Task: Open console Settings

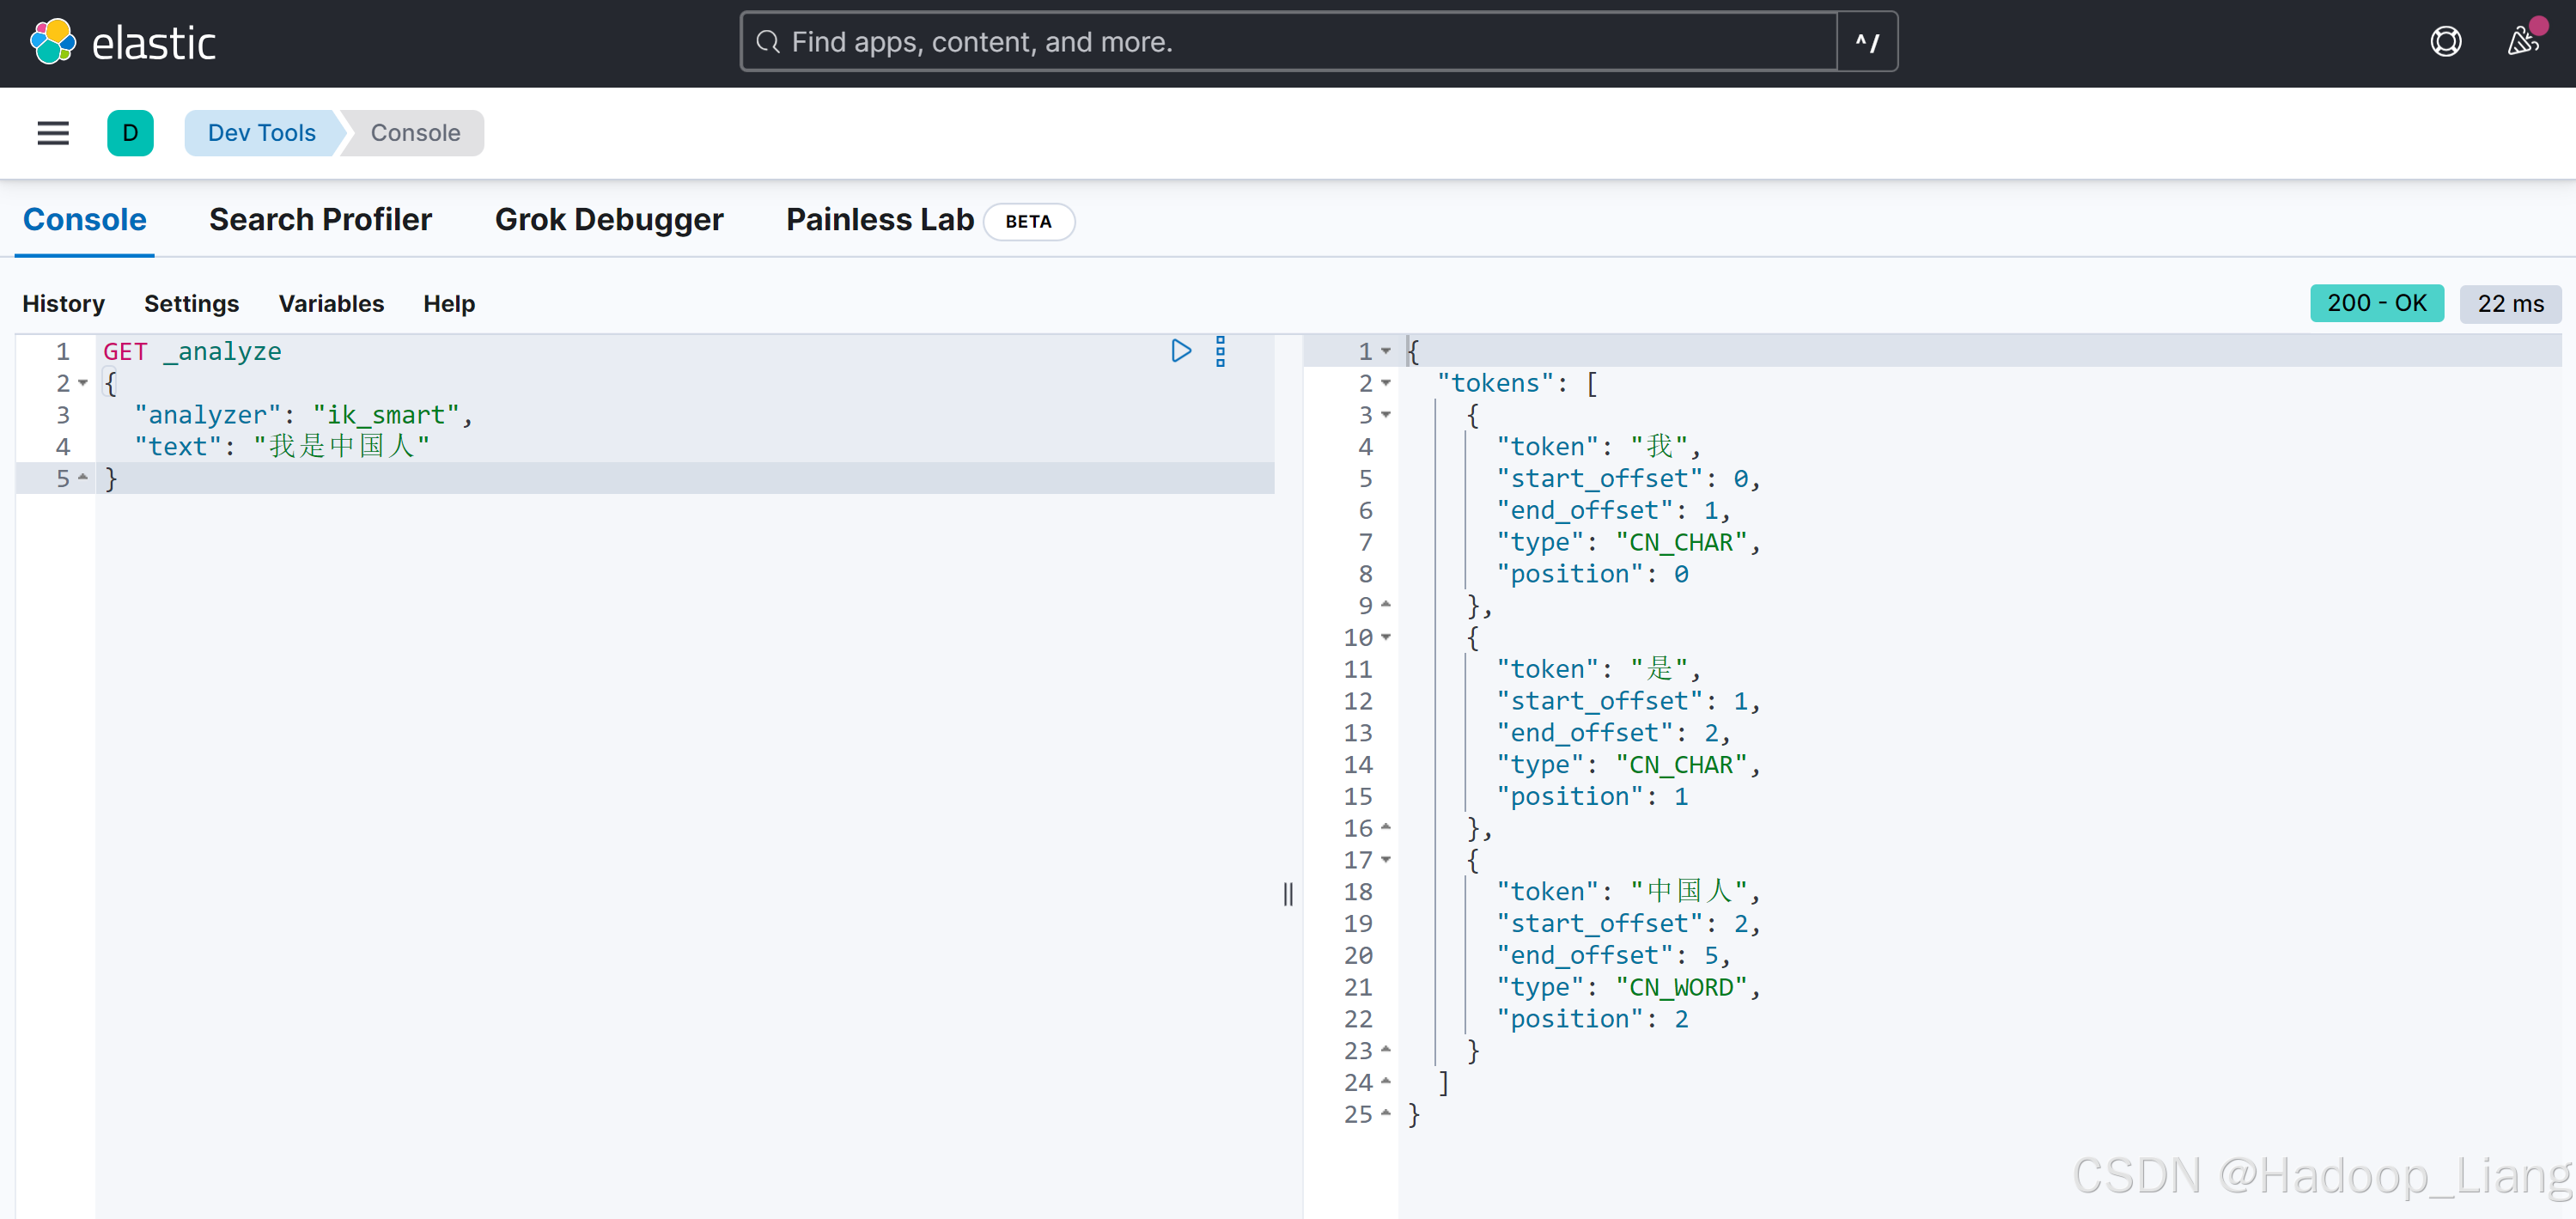Action: (191, 303)
